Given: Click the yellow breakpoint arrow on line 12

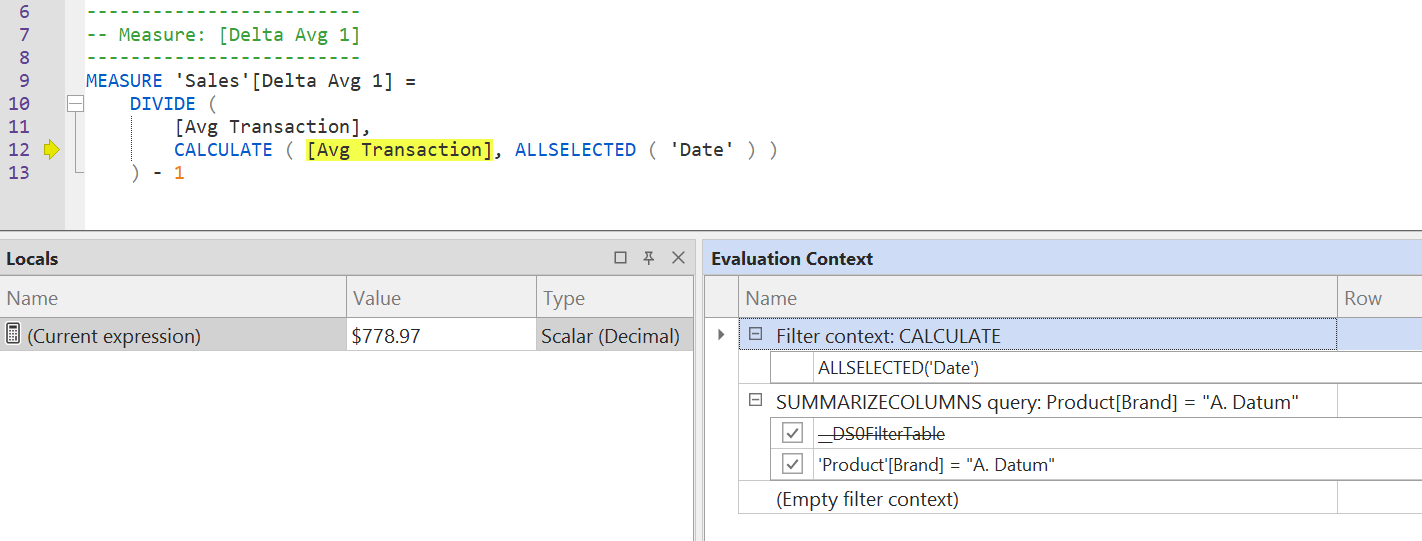Looking at the screenshot, I should point(52,150).
